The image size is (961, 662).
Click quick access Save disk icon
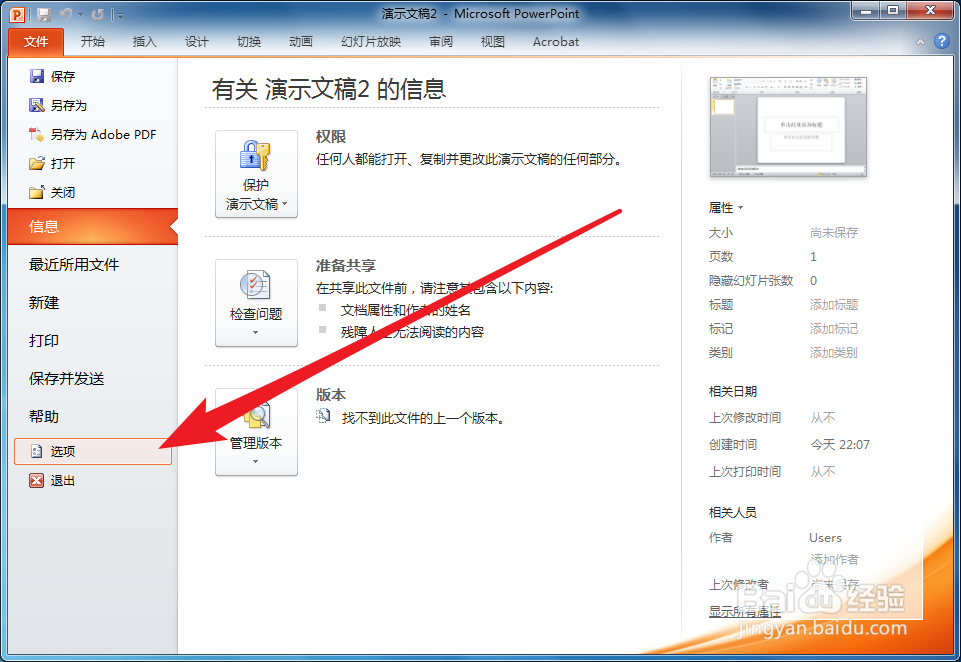click(x=44, y=14)
